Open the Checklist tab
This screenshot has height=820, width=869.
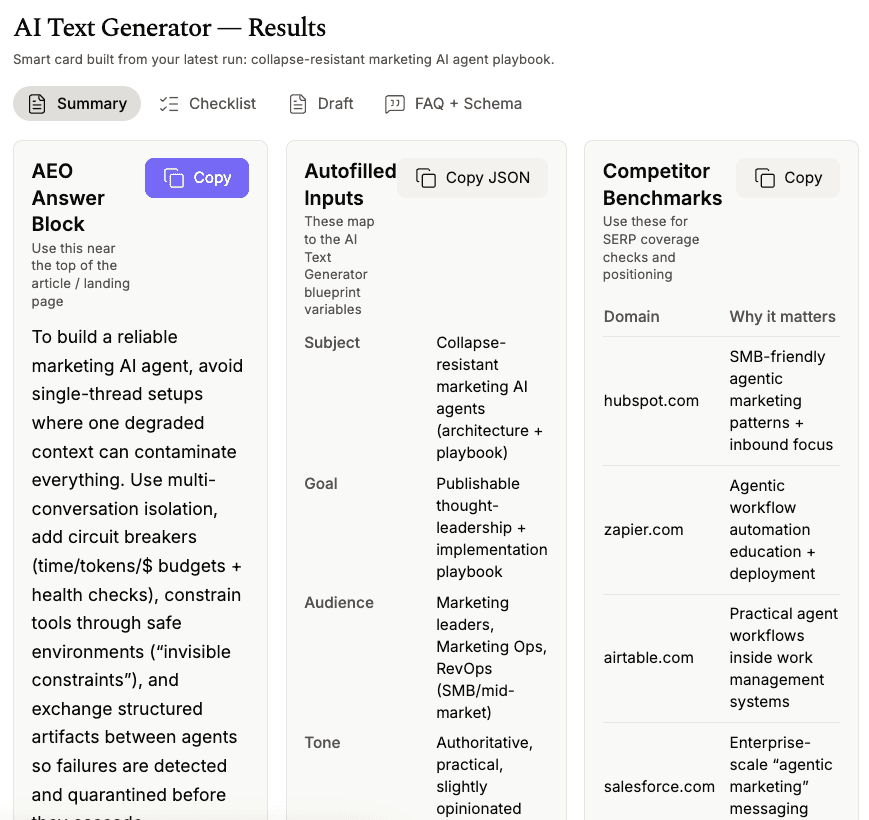coord(208,104)
